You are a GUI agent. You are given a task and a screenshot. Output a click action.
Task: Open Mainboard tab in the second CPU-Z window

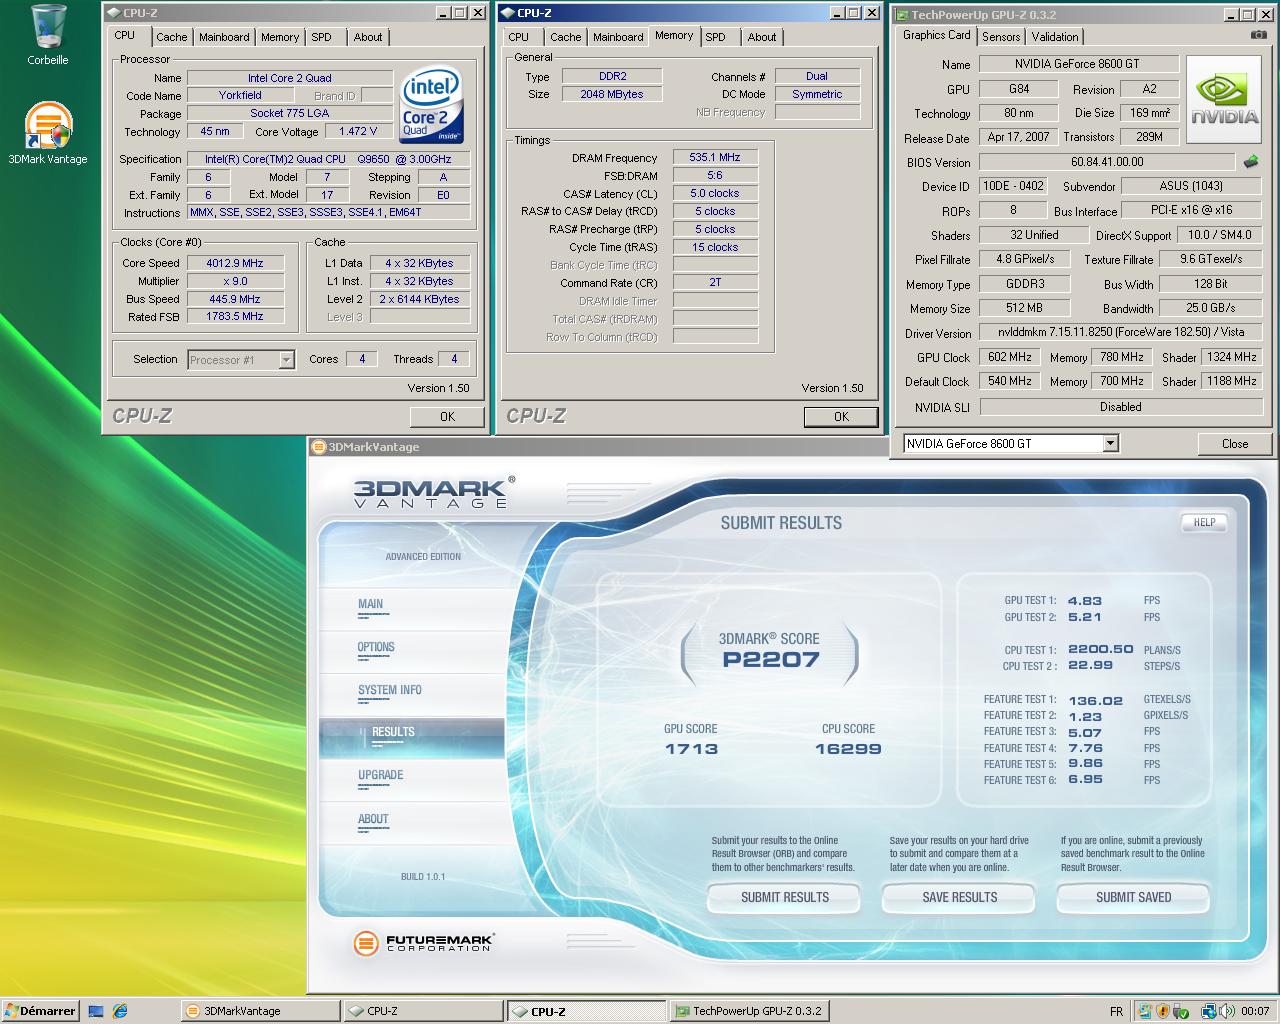point(618,37)
